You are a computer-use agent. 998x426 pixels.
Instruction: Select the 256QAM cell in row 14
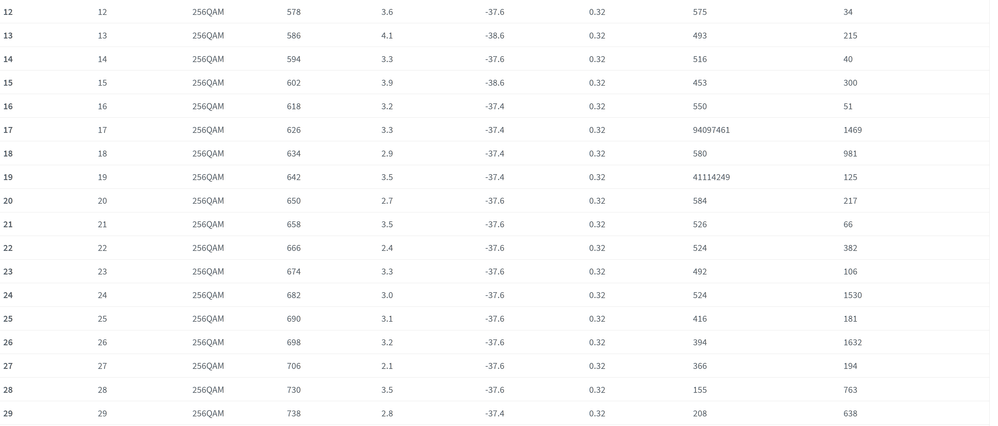pyautogui.click(x=208, y=60)
